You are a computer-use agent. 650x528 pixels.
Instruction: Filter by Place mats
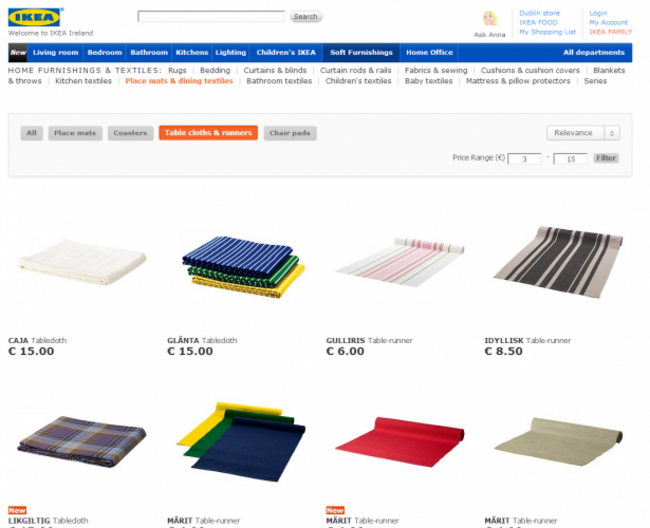[x=75, y=133]
